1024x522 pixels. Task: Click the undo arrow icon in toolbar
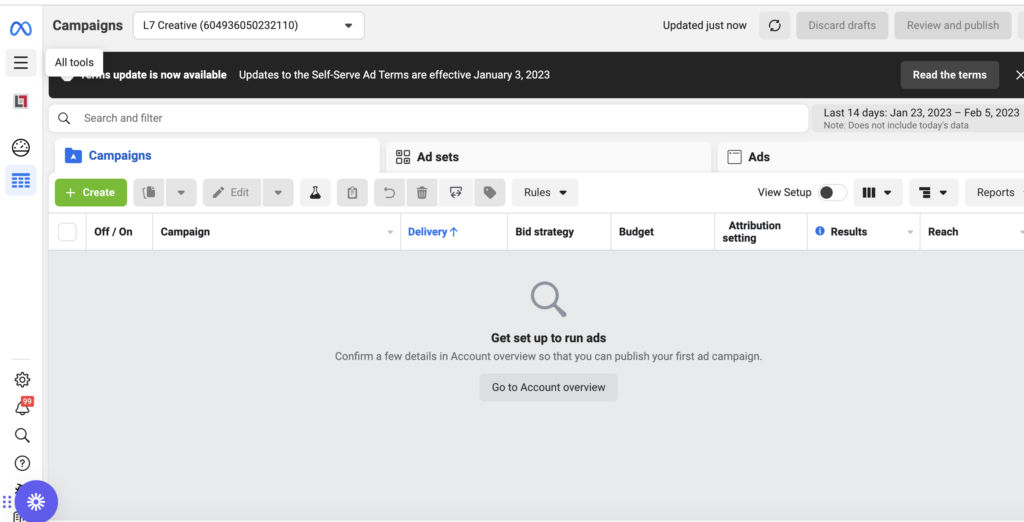tap(389, 193)
